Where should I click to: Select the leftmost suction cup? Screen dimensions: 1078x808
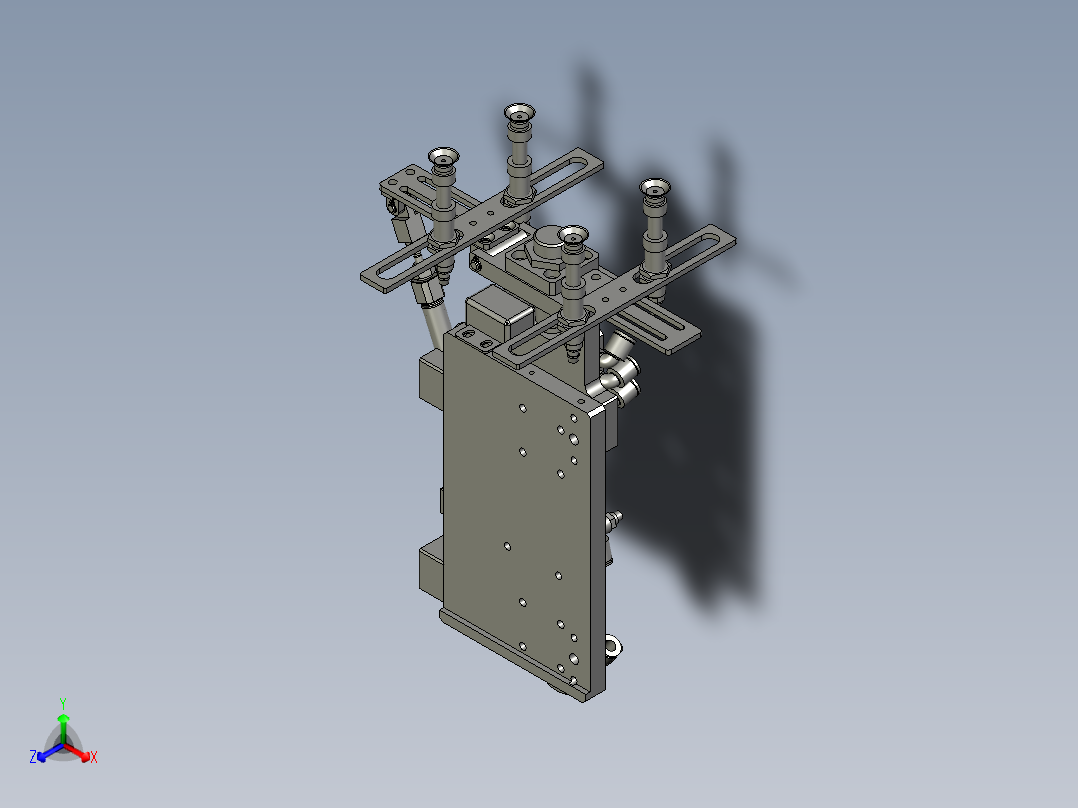point(442,158)
